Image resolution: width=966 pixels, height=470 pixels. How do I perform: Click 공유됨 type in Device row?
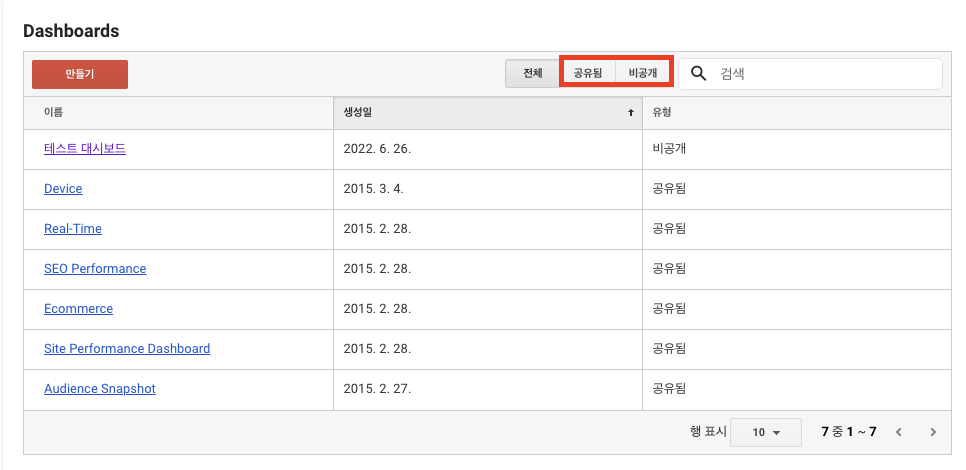[669, 188]
